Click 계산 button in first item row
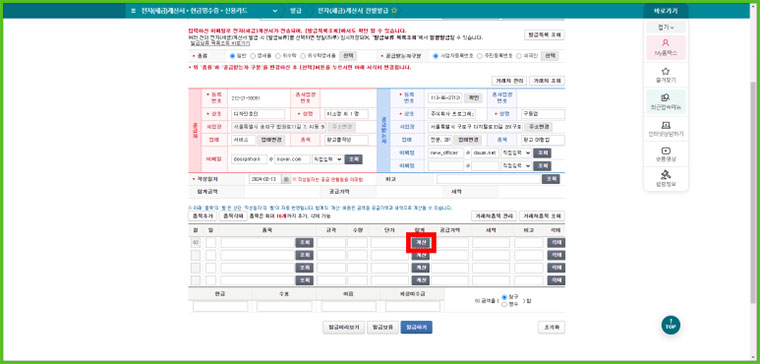 coord(420,242)
